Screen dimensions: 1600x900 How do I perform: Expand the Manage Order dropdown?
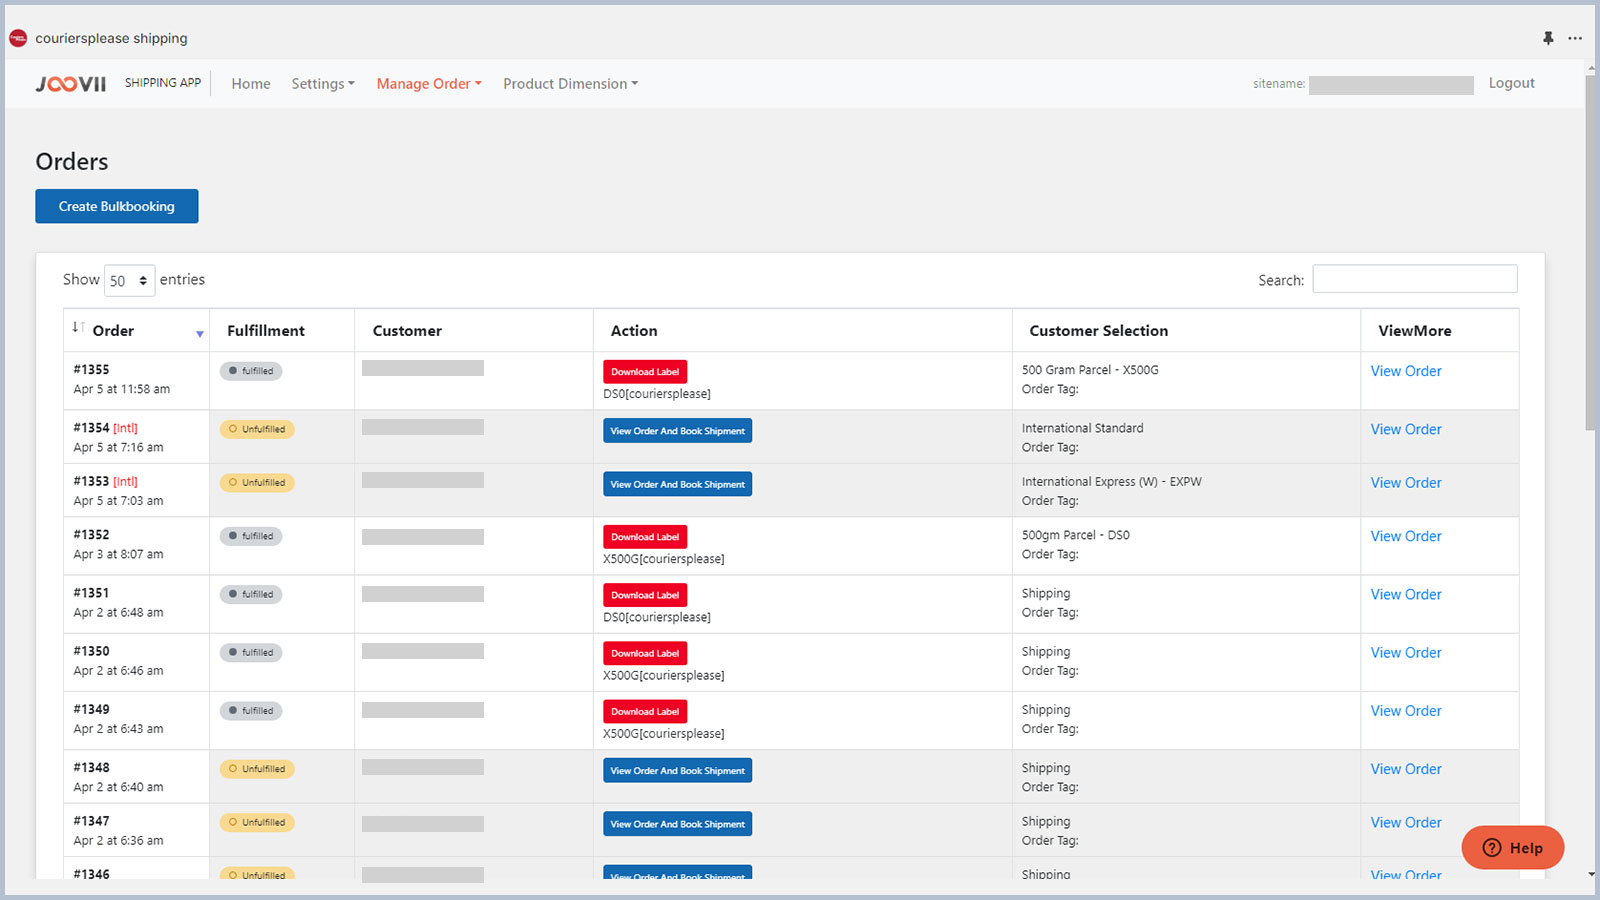[428, 84]
